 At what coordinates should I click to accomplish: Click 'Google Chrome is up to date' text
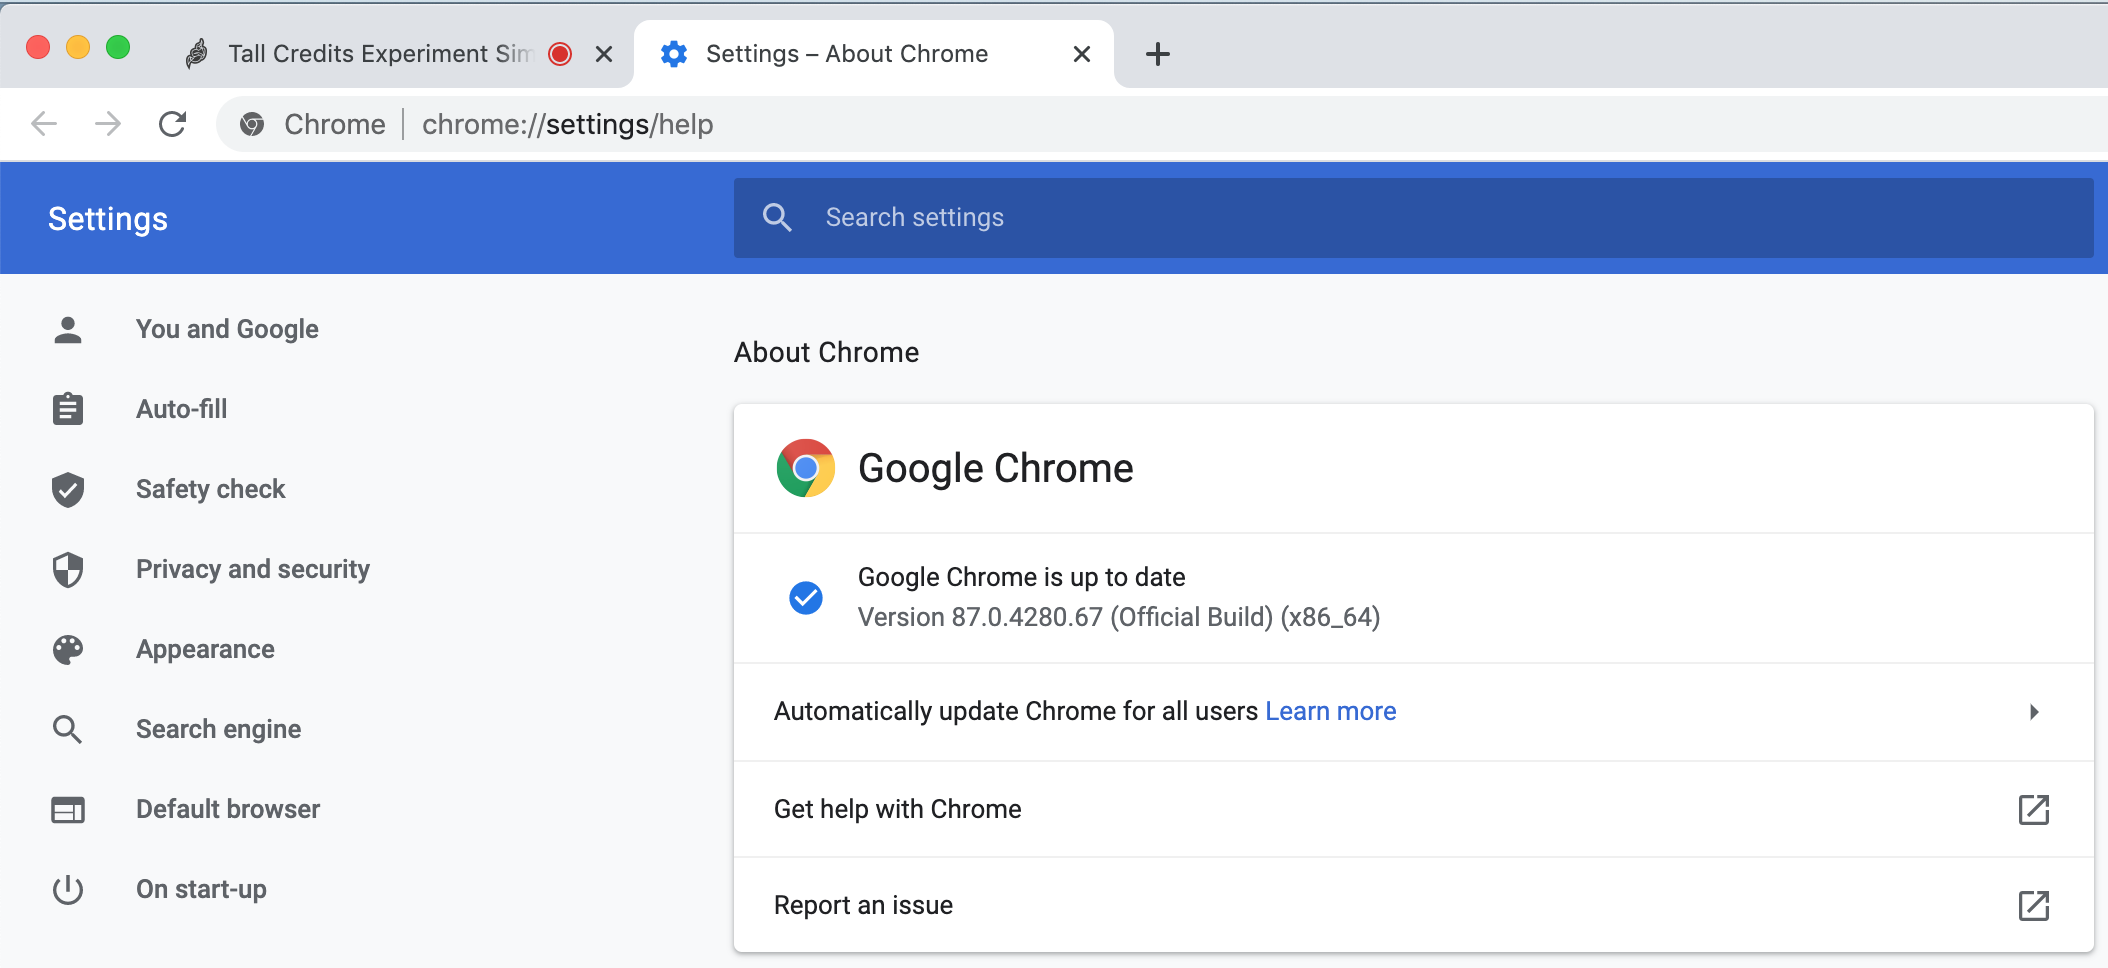tap(1021, 577)
